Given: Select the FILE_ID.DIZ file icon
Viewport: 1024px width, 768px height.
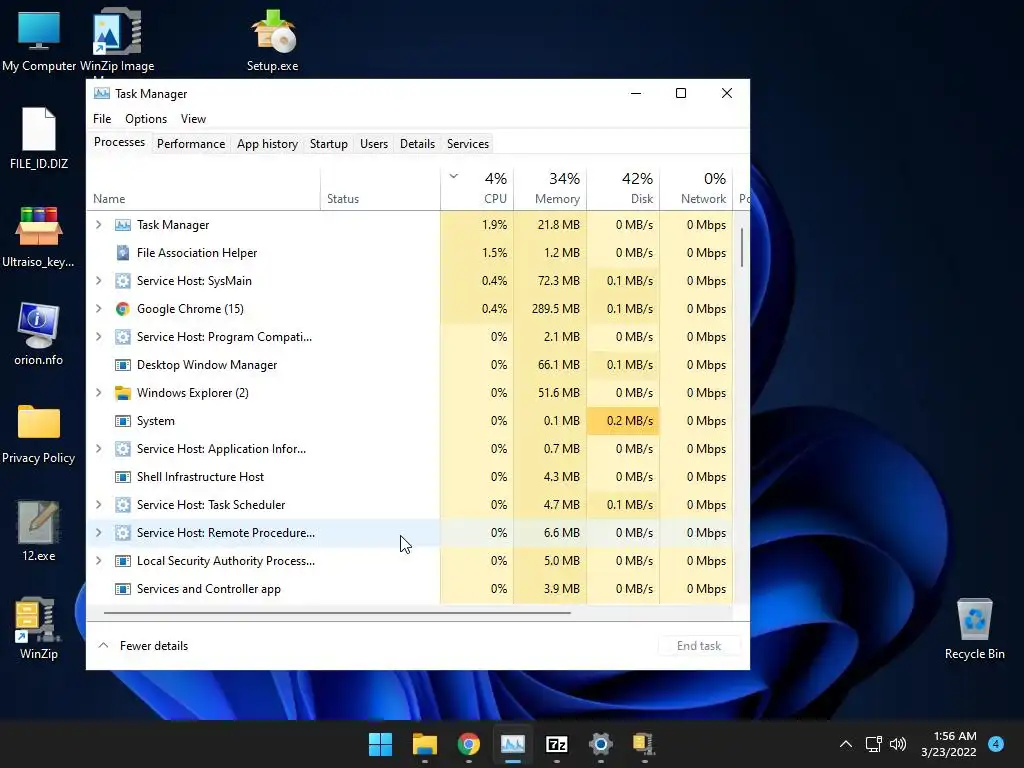Looking at the screenshot, I should pyautogui.click(x=39, y=138).
